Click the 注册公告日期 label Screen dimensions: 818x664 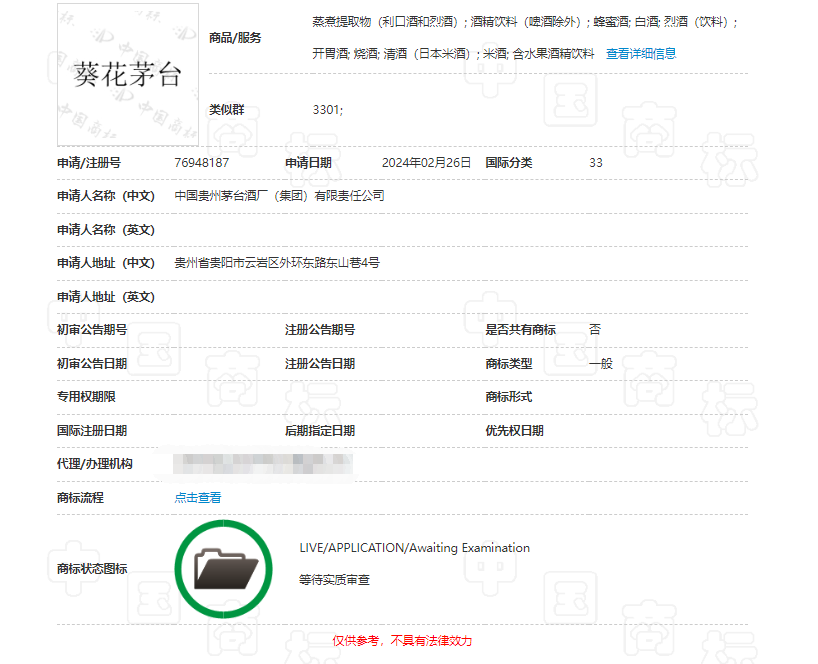coord(320,364)
